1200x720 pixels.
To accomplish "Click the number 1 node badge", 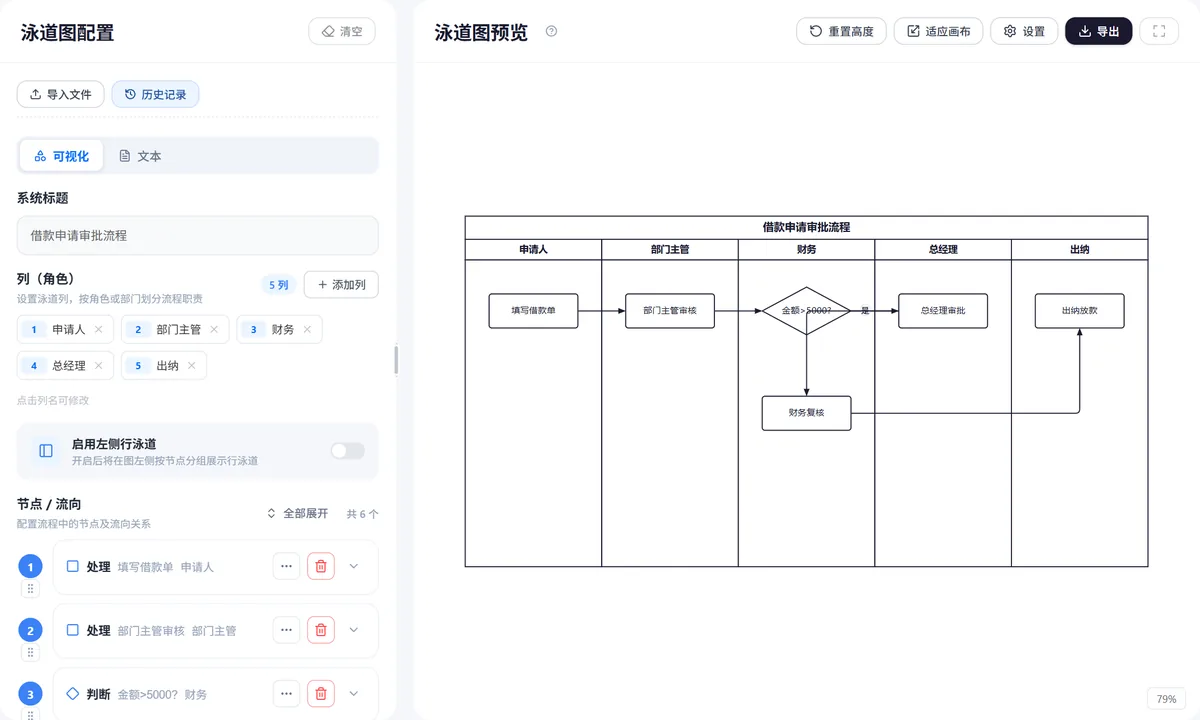I will pyautogui.click(x=31, y=567).
